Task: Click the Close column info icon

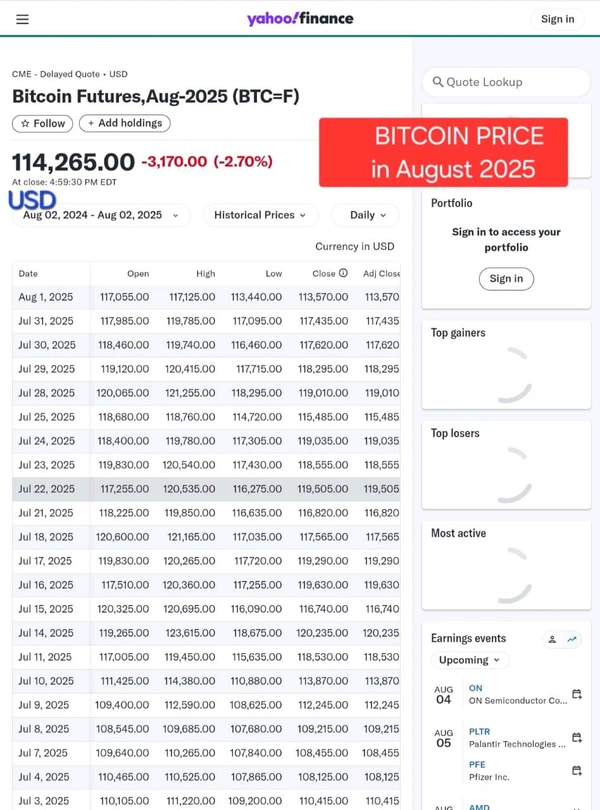Action: point(343,273)
